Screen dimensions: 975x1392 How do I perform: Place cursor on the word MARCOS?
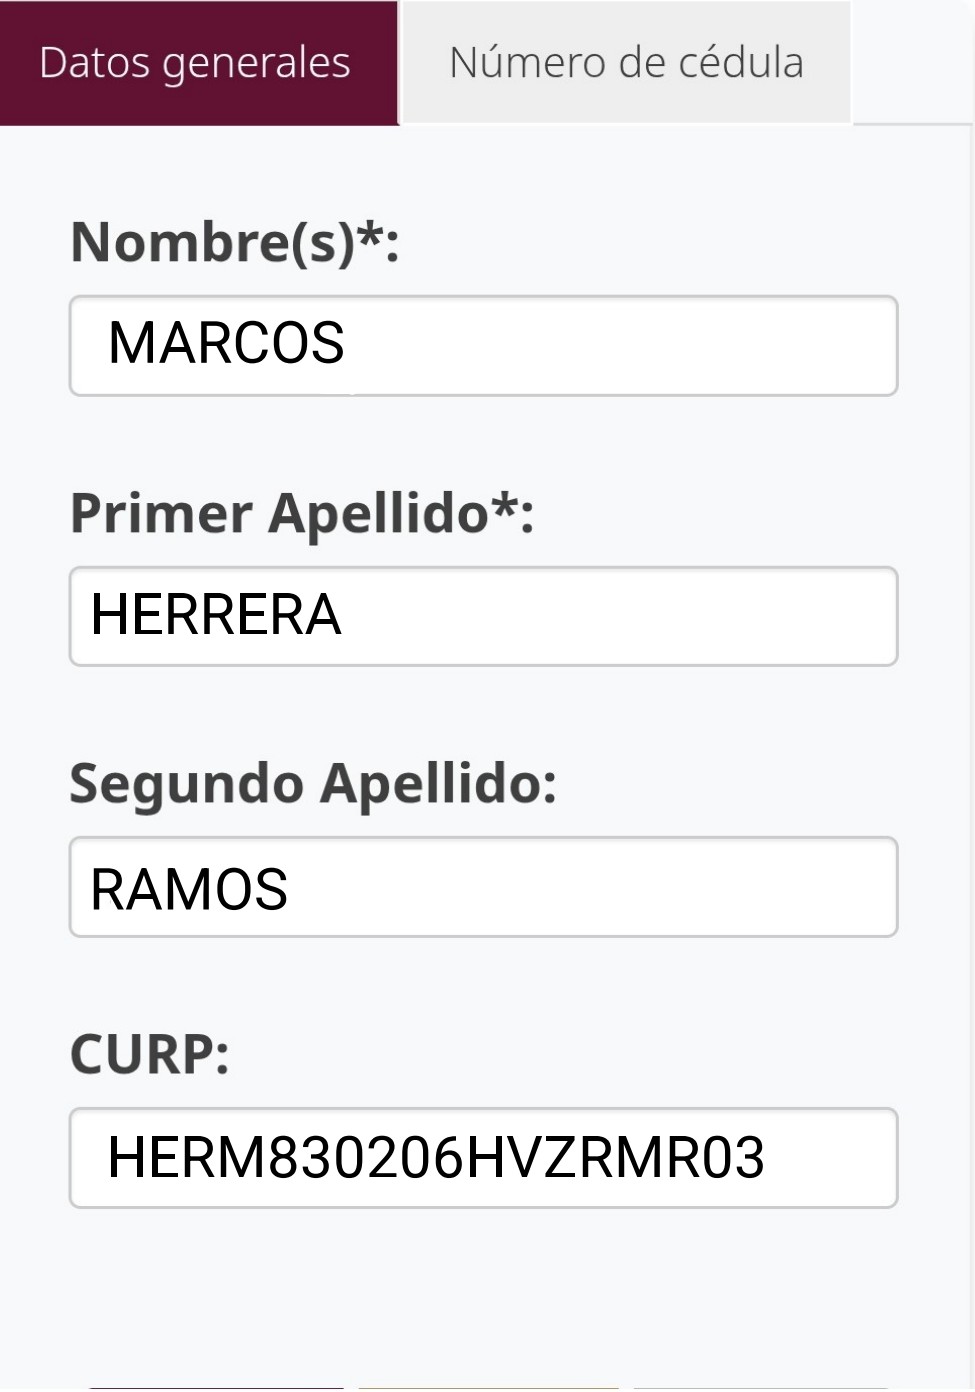click(x=226, y=343)
